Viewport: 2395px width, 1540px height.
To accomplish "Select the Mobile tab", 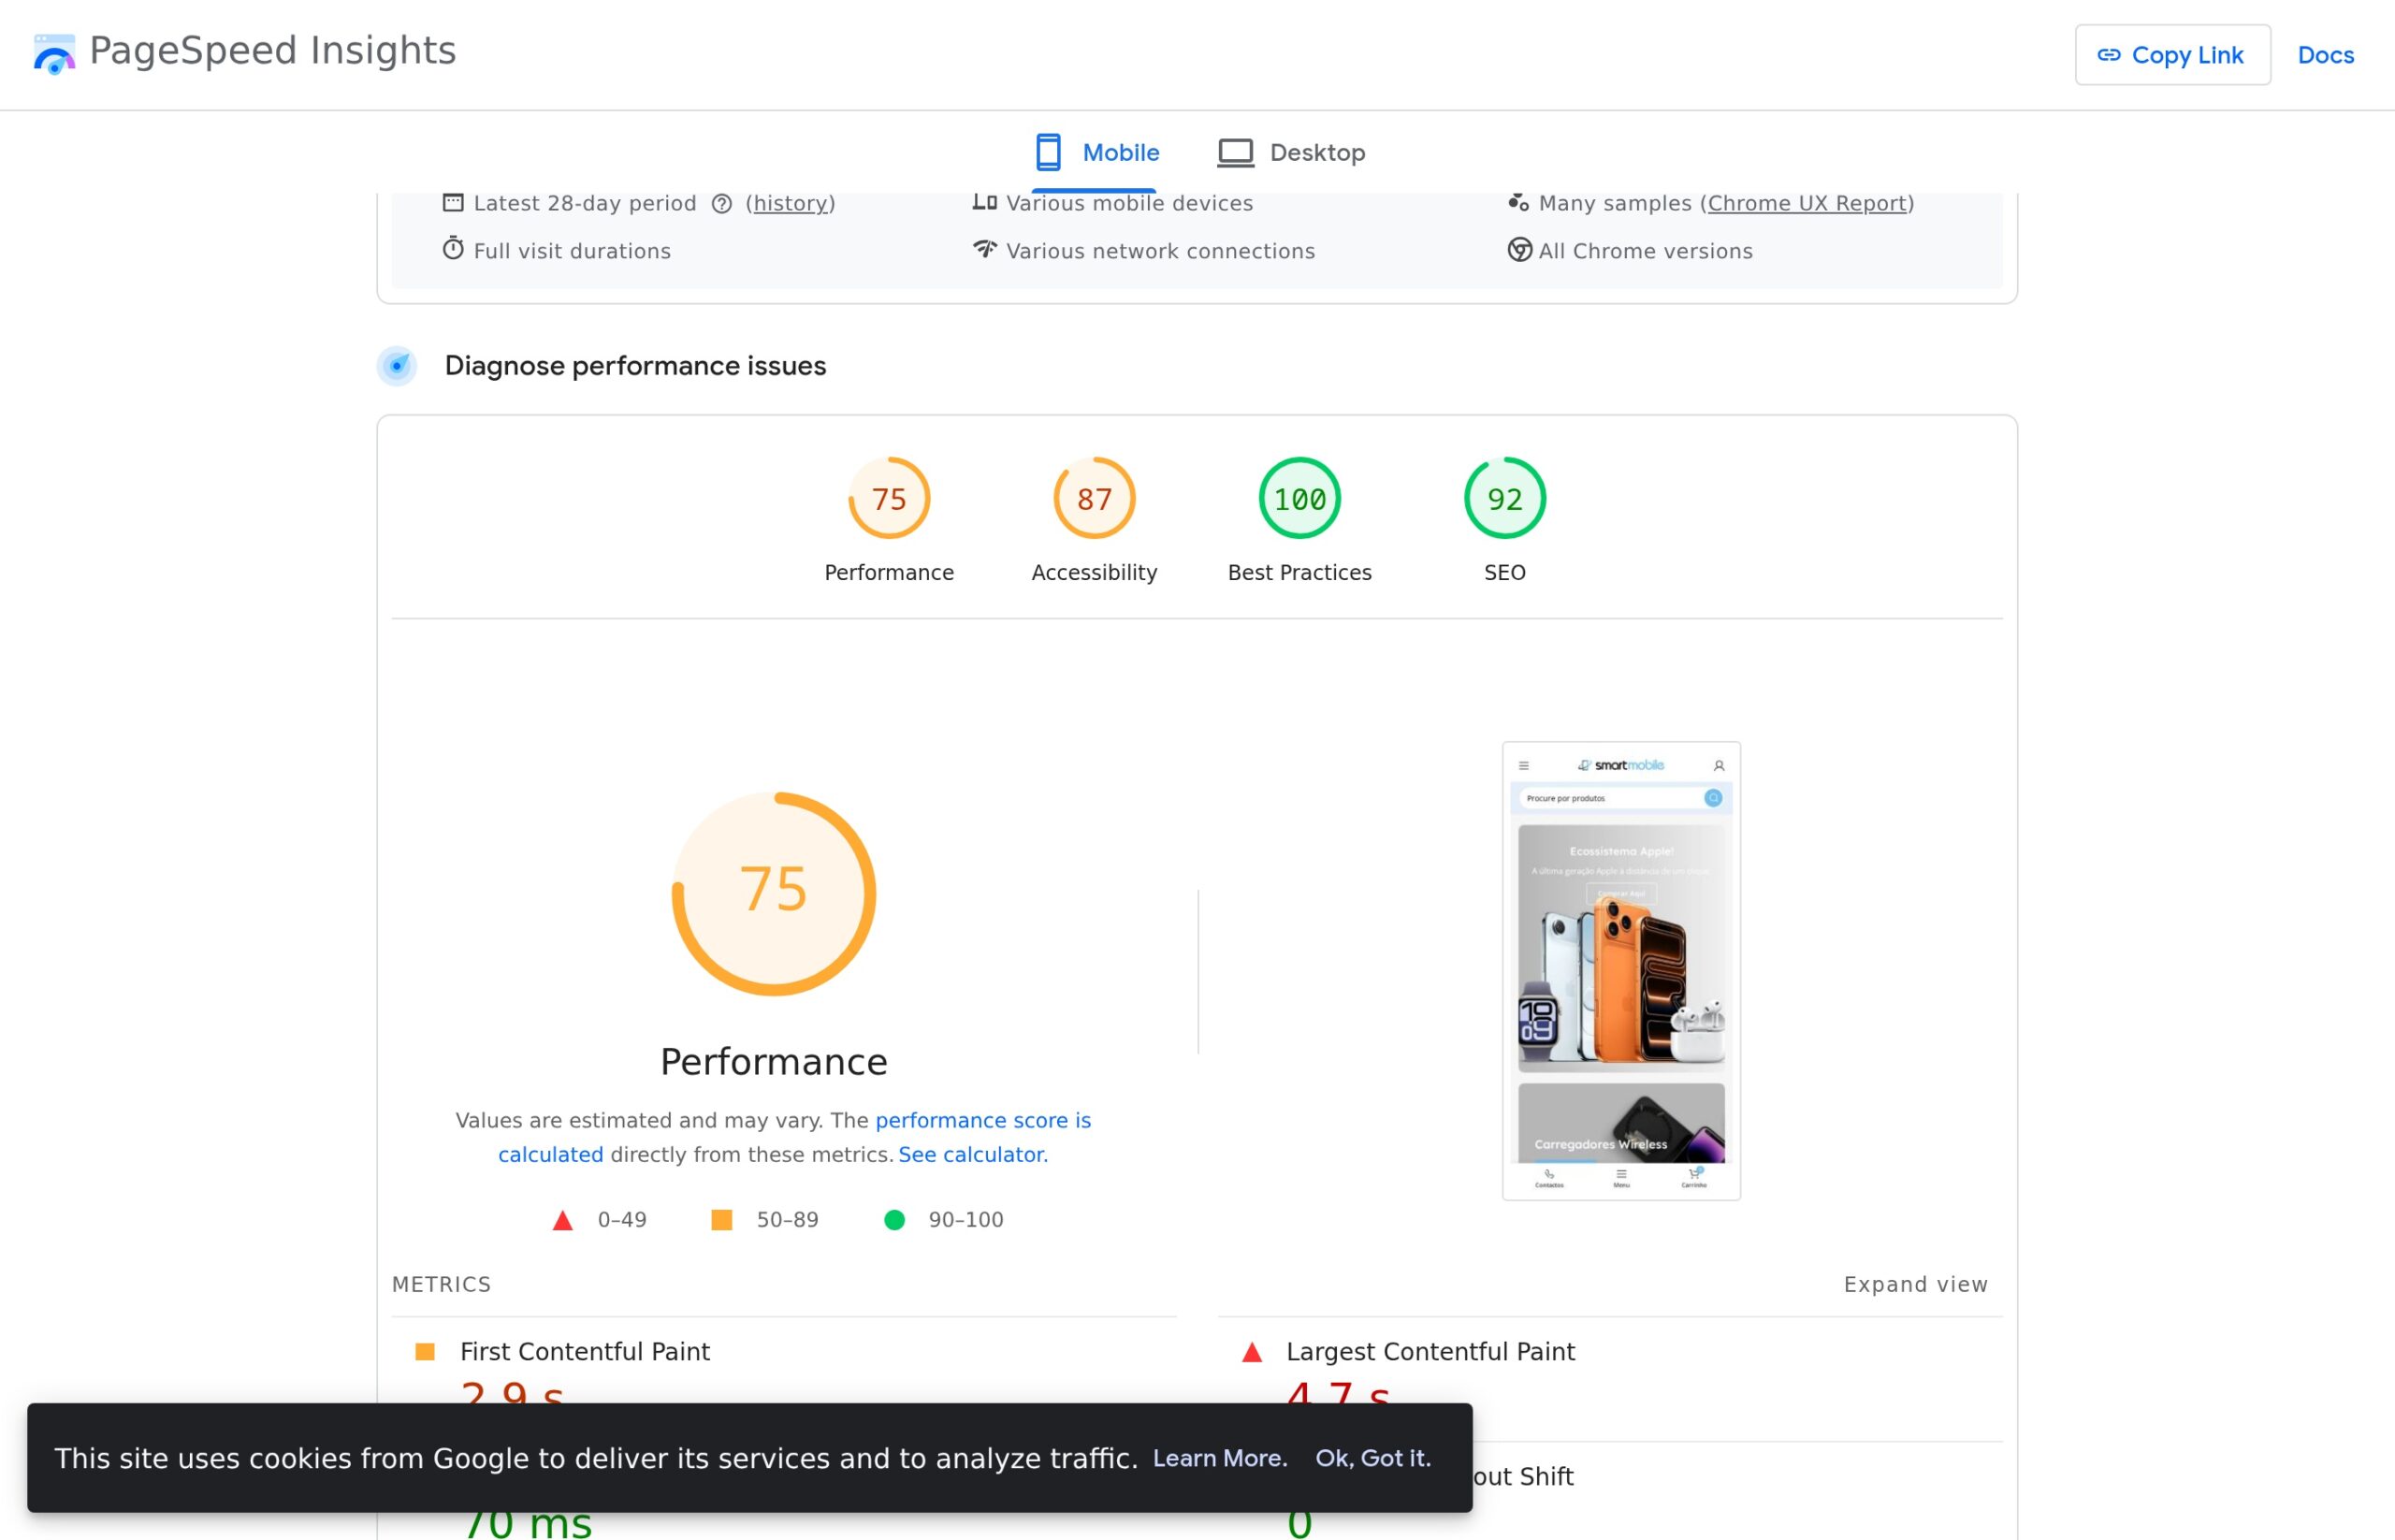I will click(x=1096, y=152).
